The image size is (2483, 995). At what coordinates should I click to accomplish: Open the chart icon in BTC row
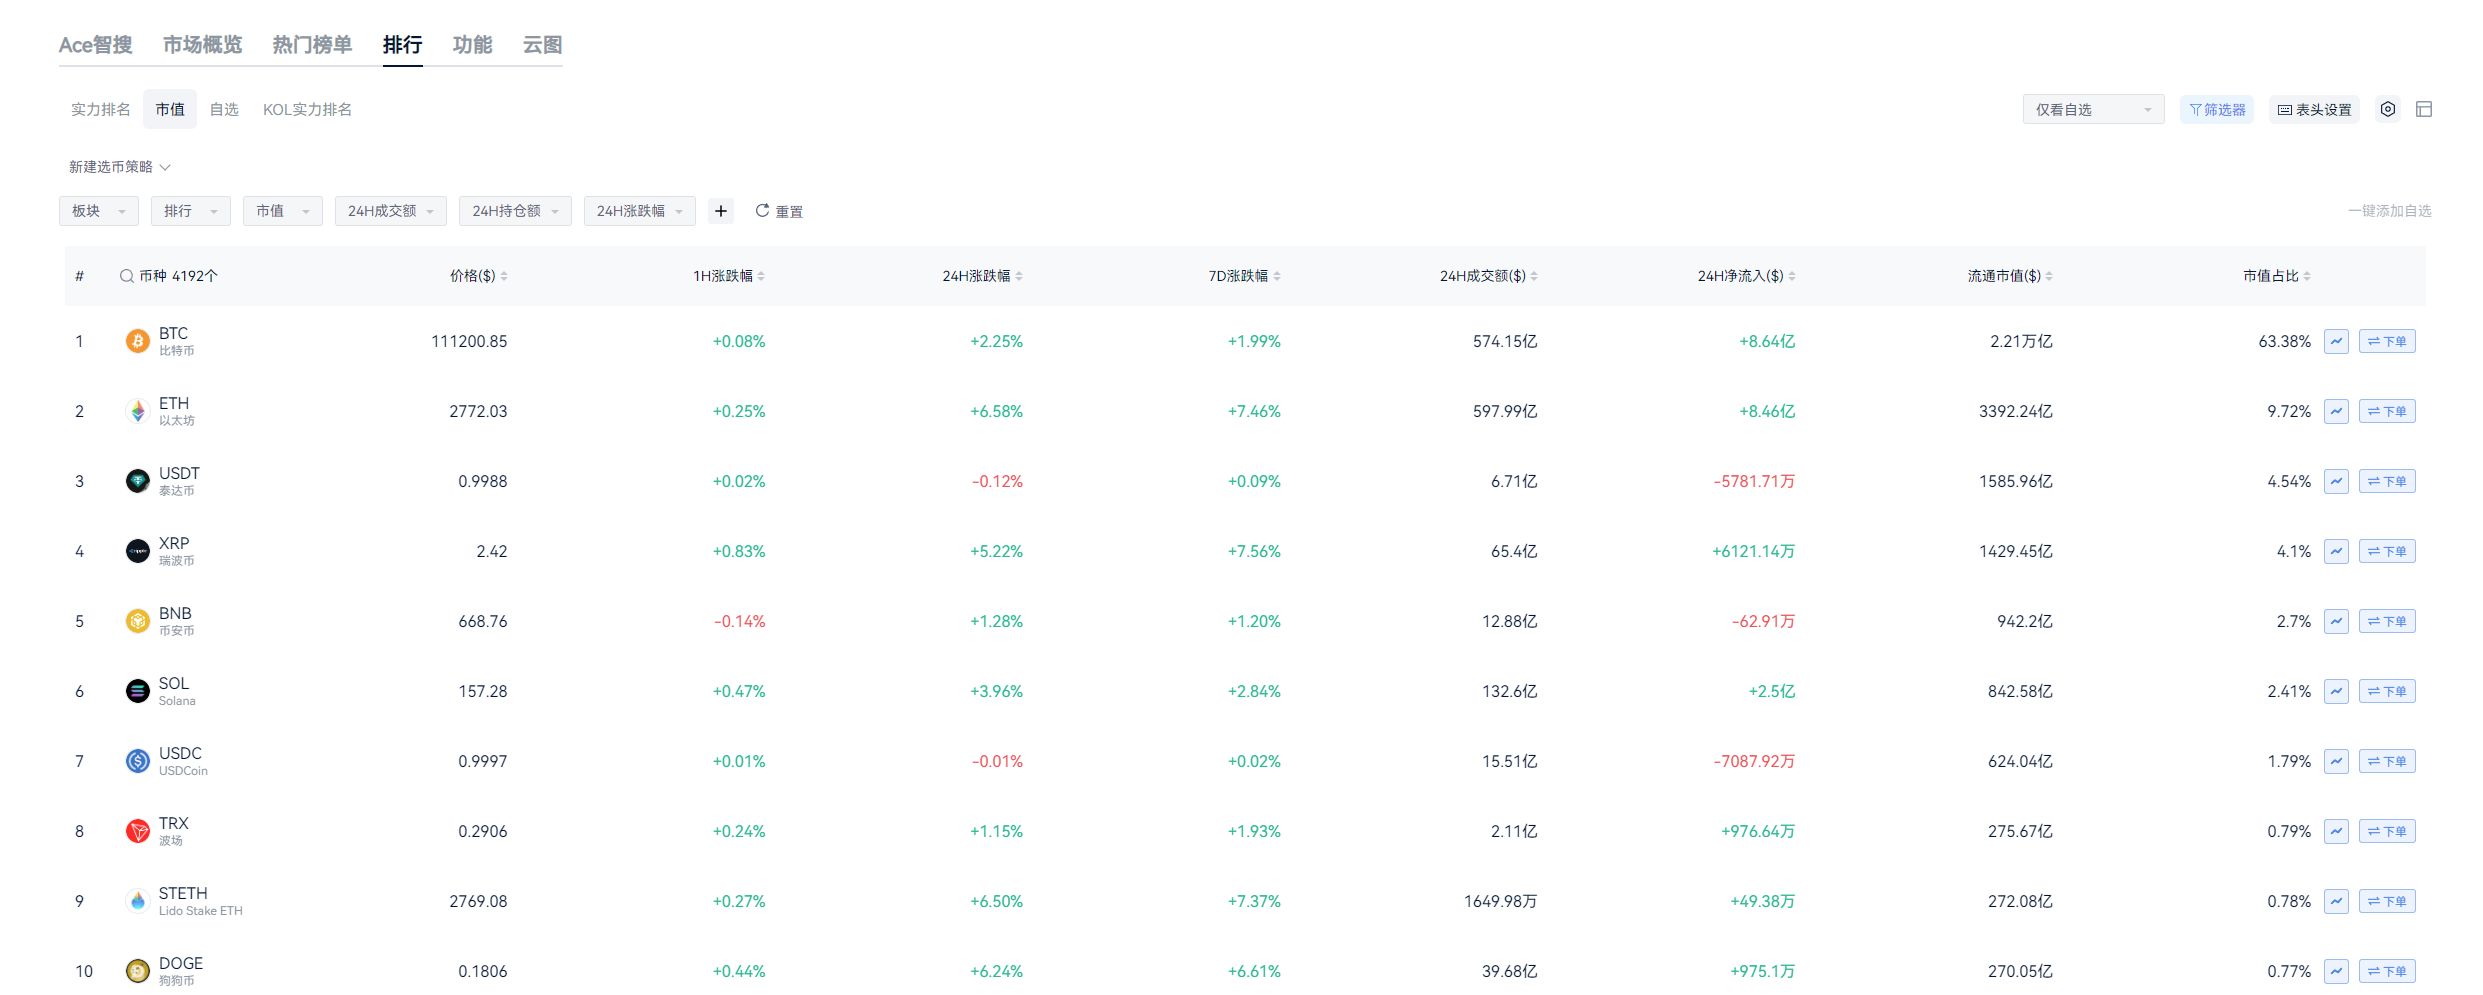2336,341
